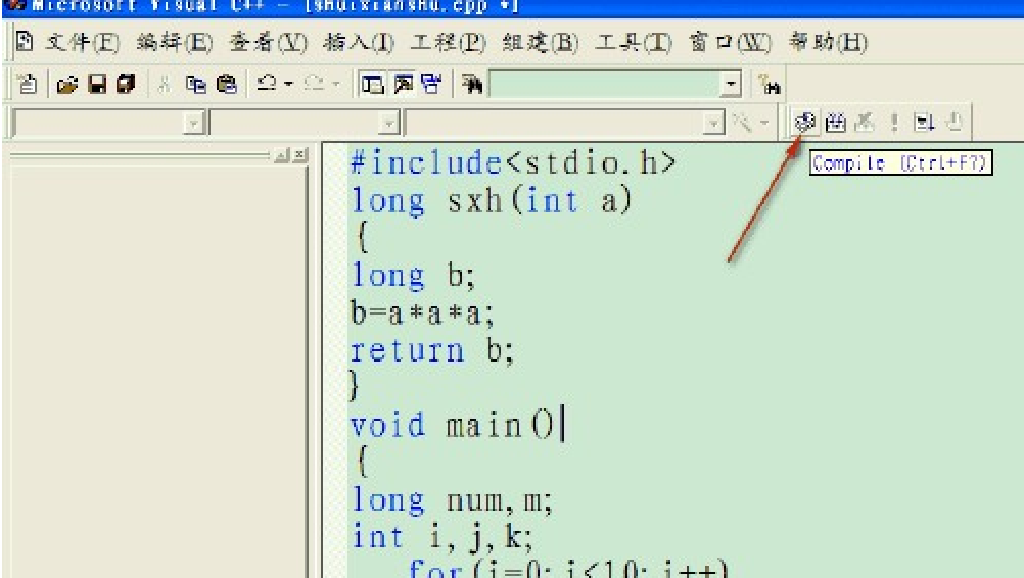Click the document icon left of 文件 menu
1024x578 pixels.
25,41
